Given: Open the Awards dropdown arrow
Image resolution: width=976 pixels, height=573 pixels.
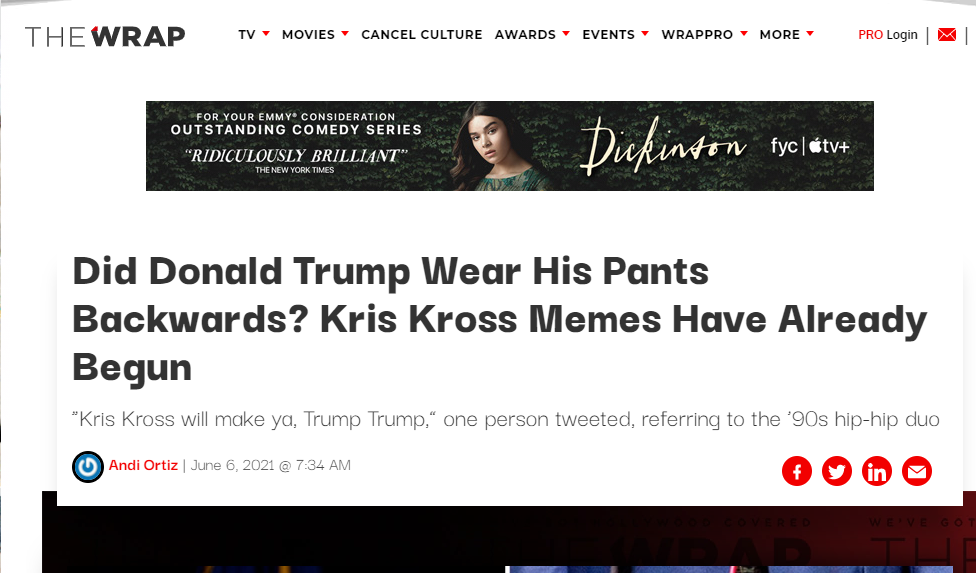Looking at the screenshot, I should (566, 34).
